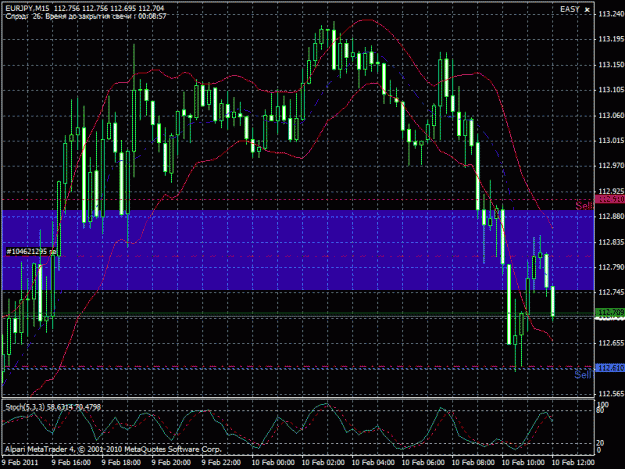Click the 10 Feb 12:00 time label

(x=573, y=463)
